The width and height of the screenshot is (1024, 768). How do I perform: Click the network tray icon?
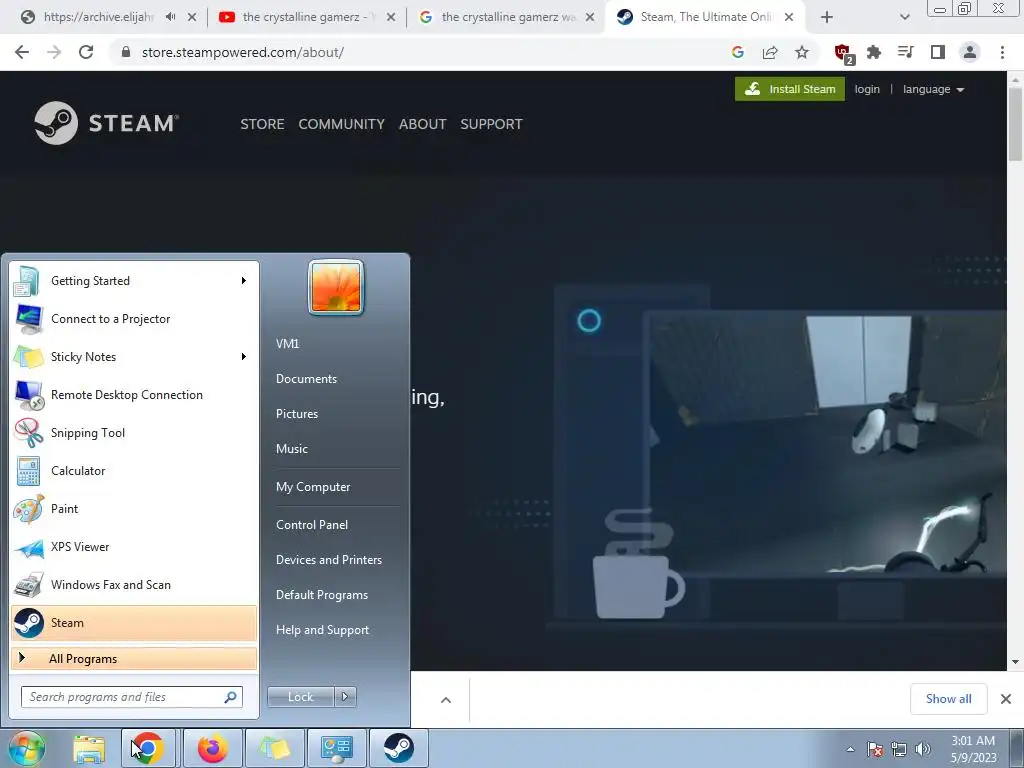[899, 749]
